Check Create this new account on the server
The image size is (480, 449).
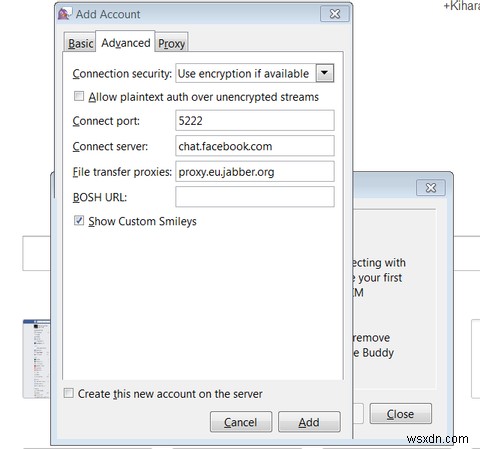[68, 393]
